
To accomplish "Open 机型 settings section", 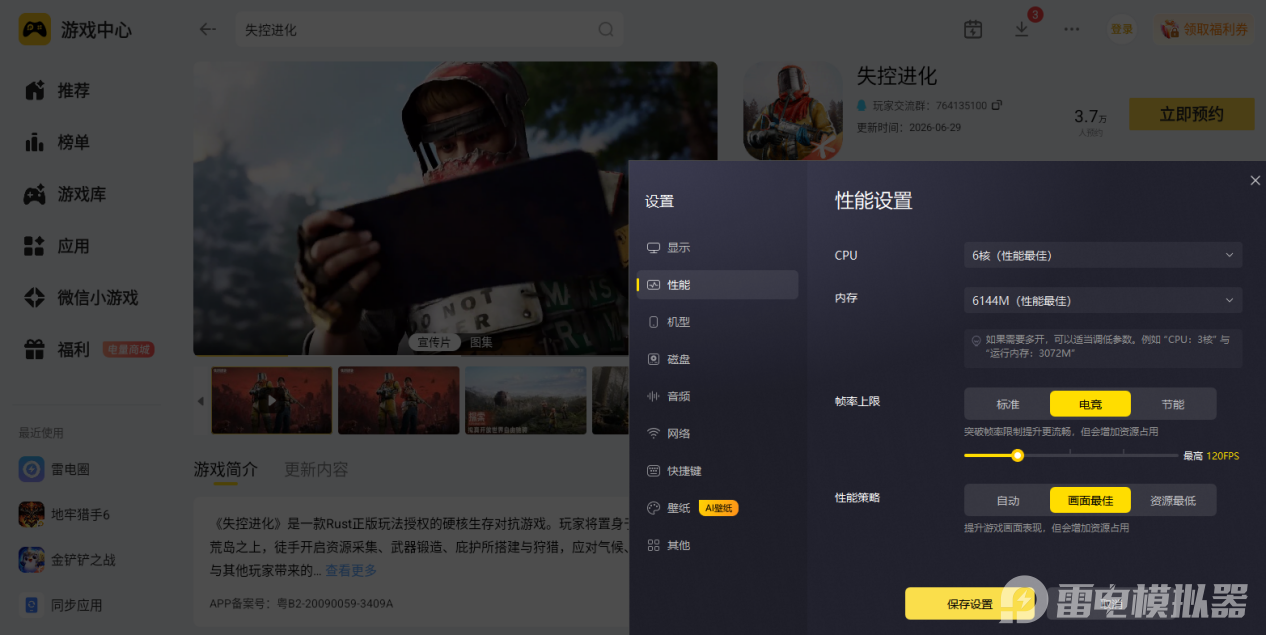I will (717, 322).
